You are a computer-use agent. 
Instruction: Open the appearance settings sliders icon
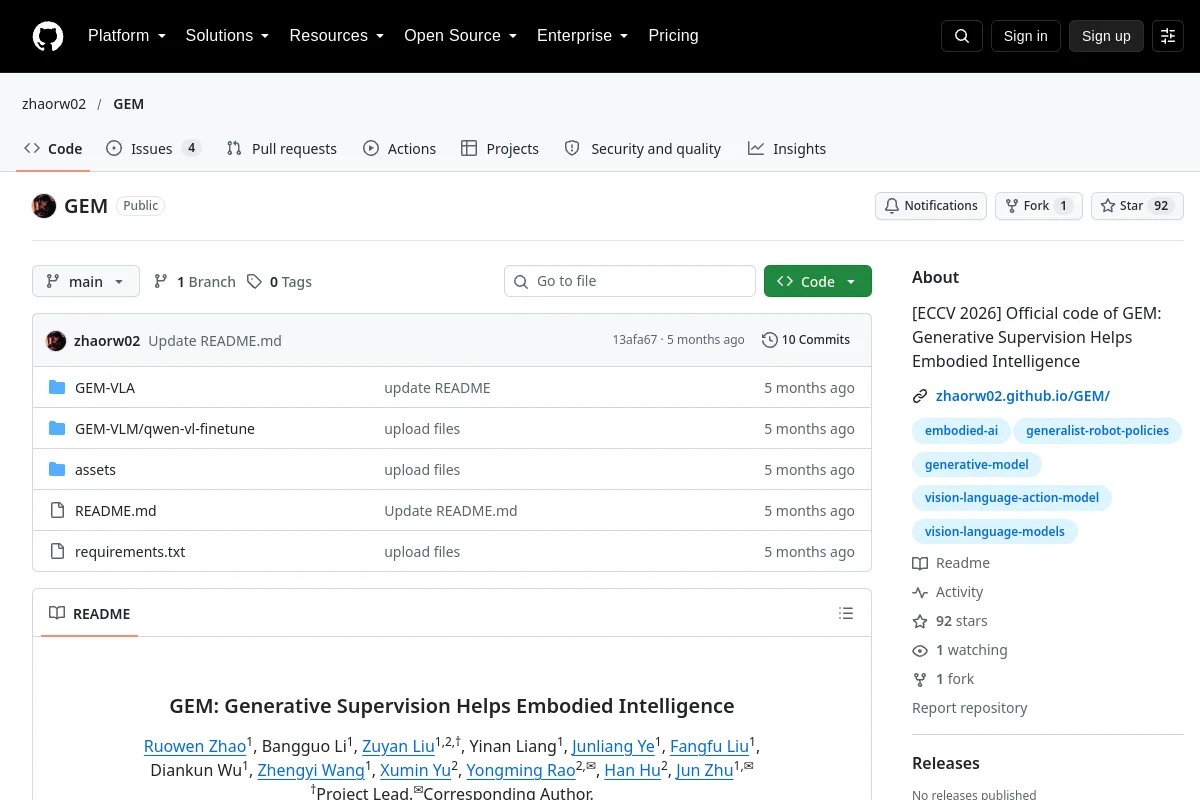coord(1168,36)
